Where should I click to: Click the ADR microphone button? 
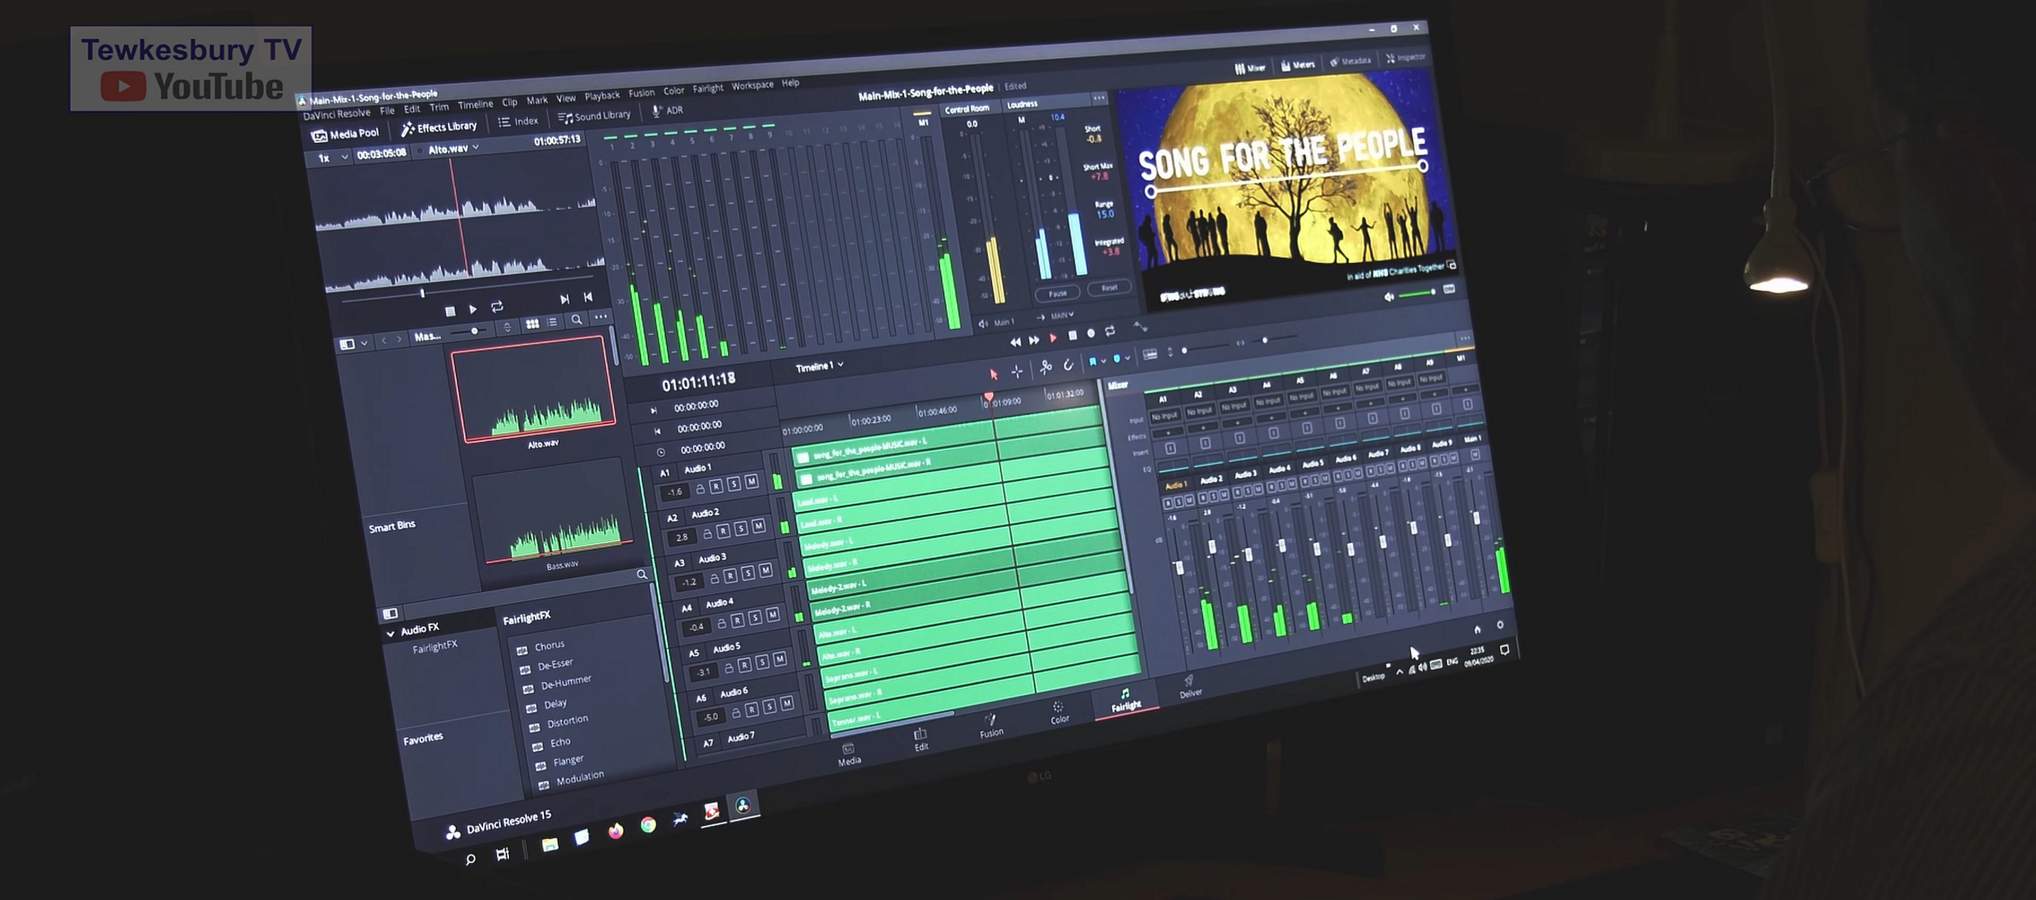tap(667, 111)
